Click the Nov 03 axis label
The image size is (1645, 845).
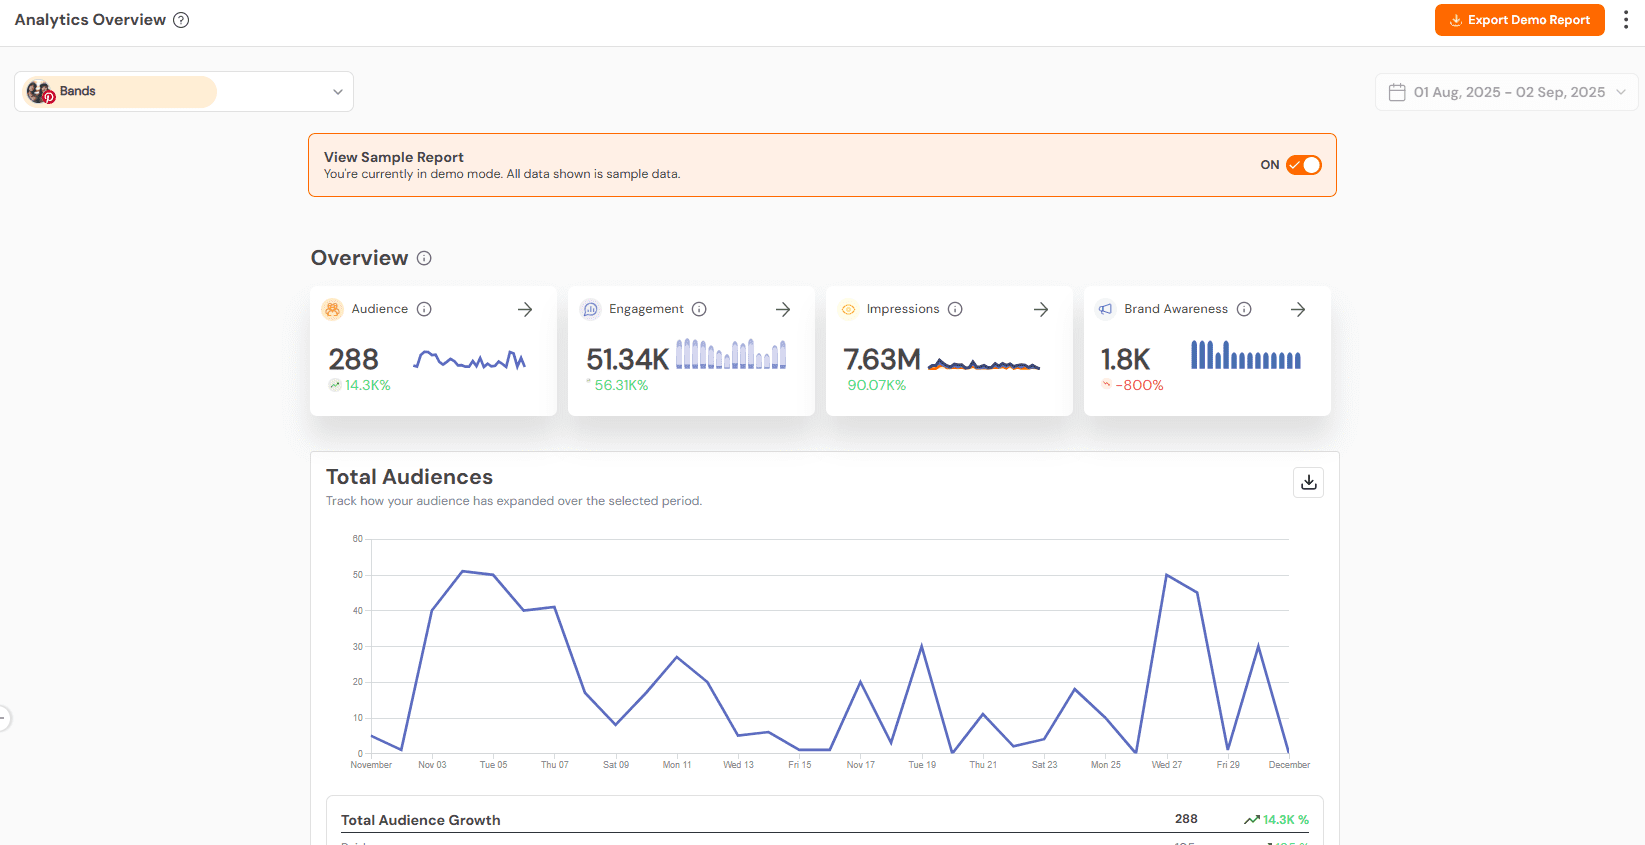[432, 765]
